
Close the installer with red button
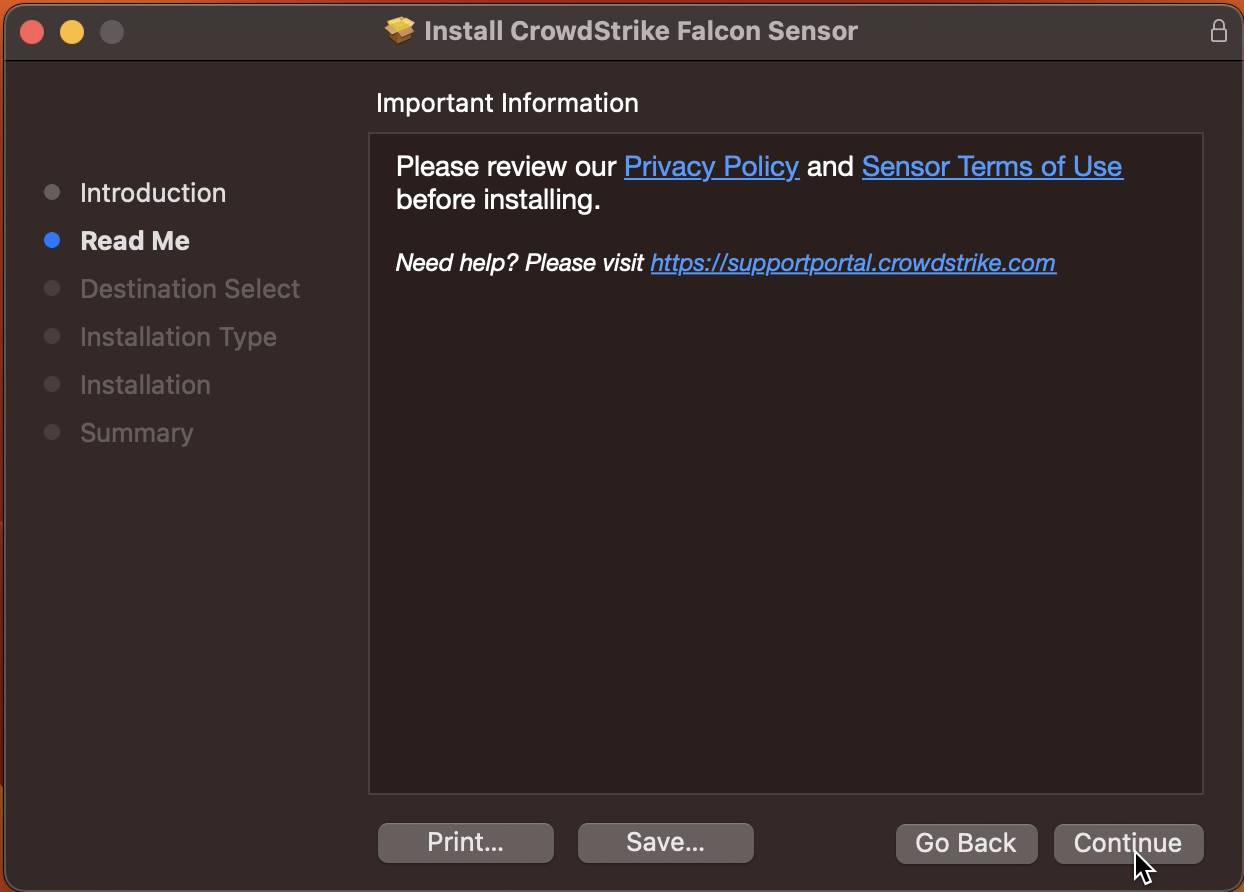pyautogui.click(x=32, y=32)
